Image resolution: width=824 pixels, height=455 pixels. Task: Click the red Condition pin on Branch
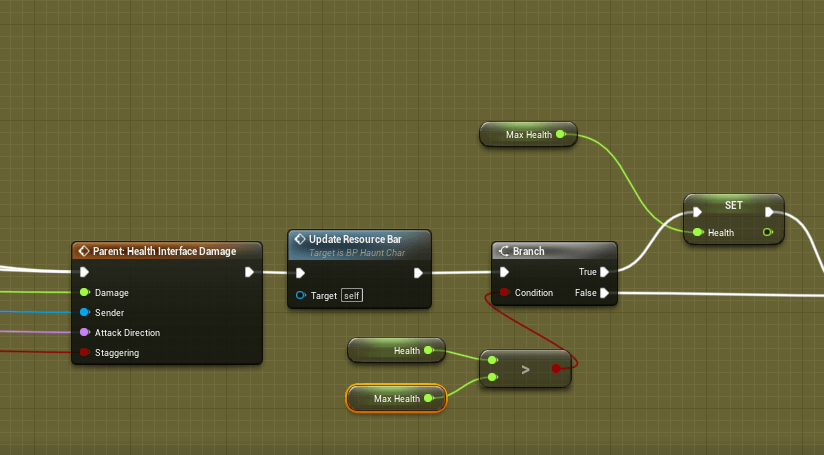click(x=504, y=293)
